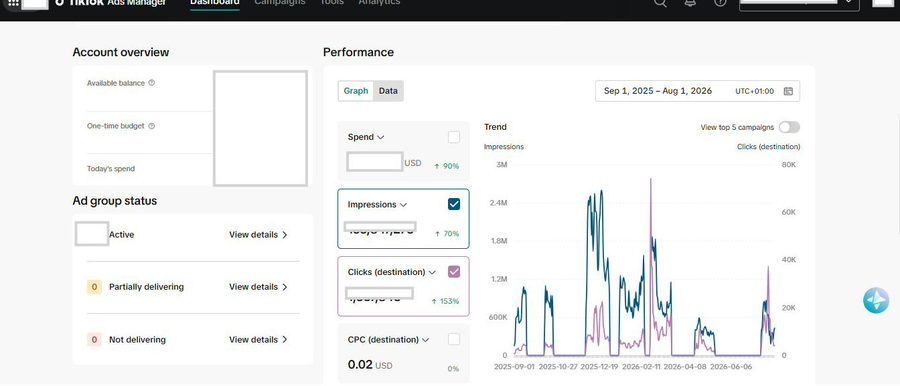
Task: Click chevron arrow beside Active View details
Action: coord(285,235)
